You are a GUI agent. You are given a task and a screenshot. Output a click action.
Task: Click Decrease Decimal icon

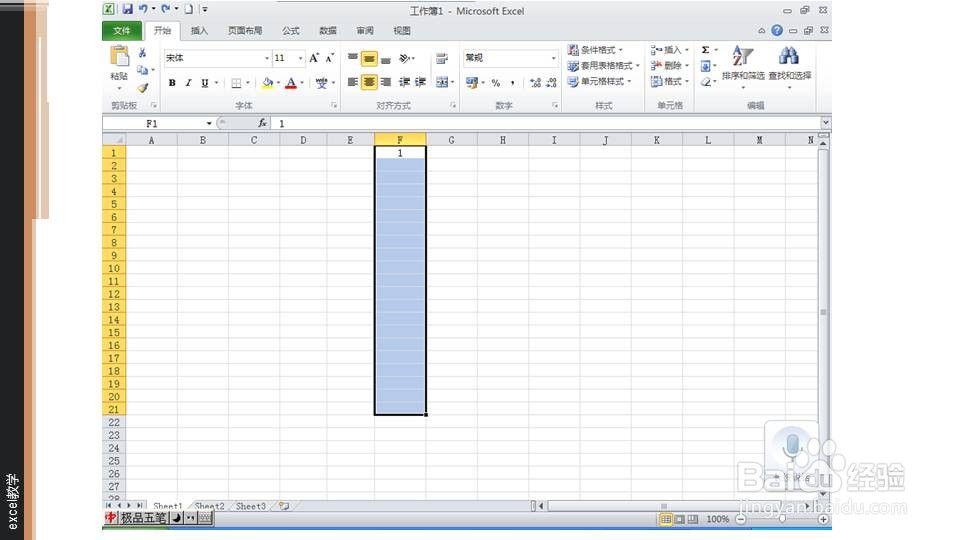(x=551, y=83)
